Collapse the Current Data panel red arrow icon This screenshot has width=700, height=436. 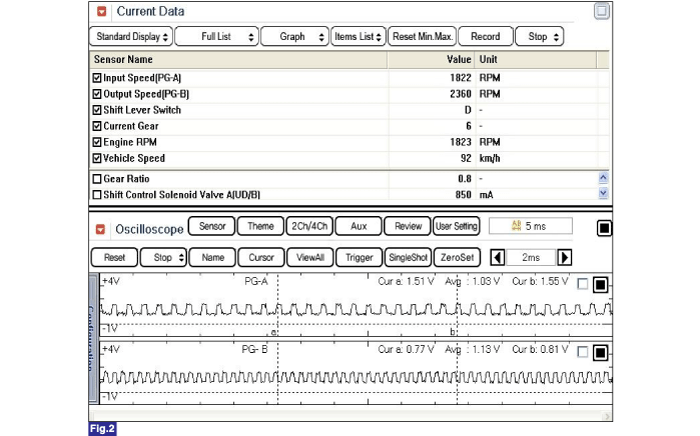[102, 12]
